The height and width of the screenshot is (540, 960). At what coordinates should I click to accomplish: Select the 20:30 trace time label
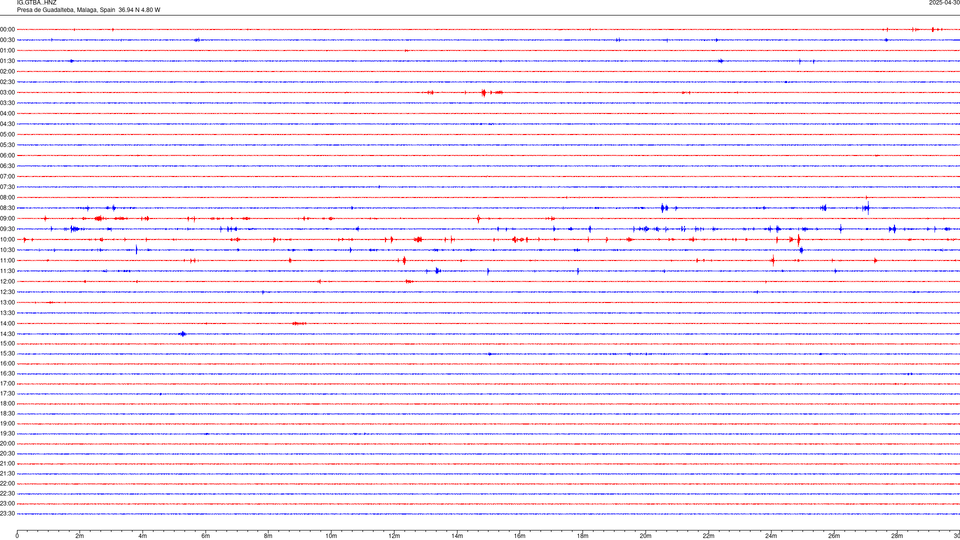point(7,454)
